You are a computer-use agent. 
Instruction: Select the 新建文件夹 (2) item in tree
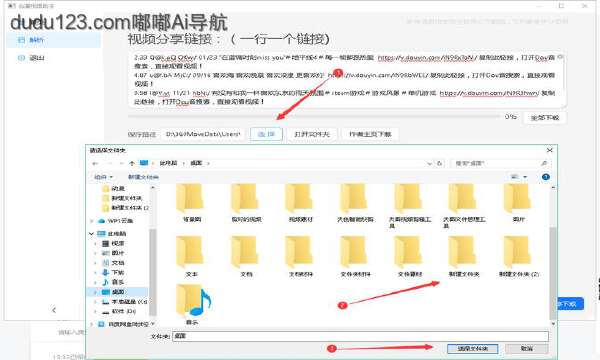pyautogui.click(x=126, y=208)
